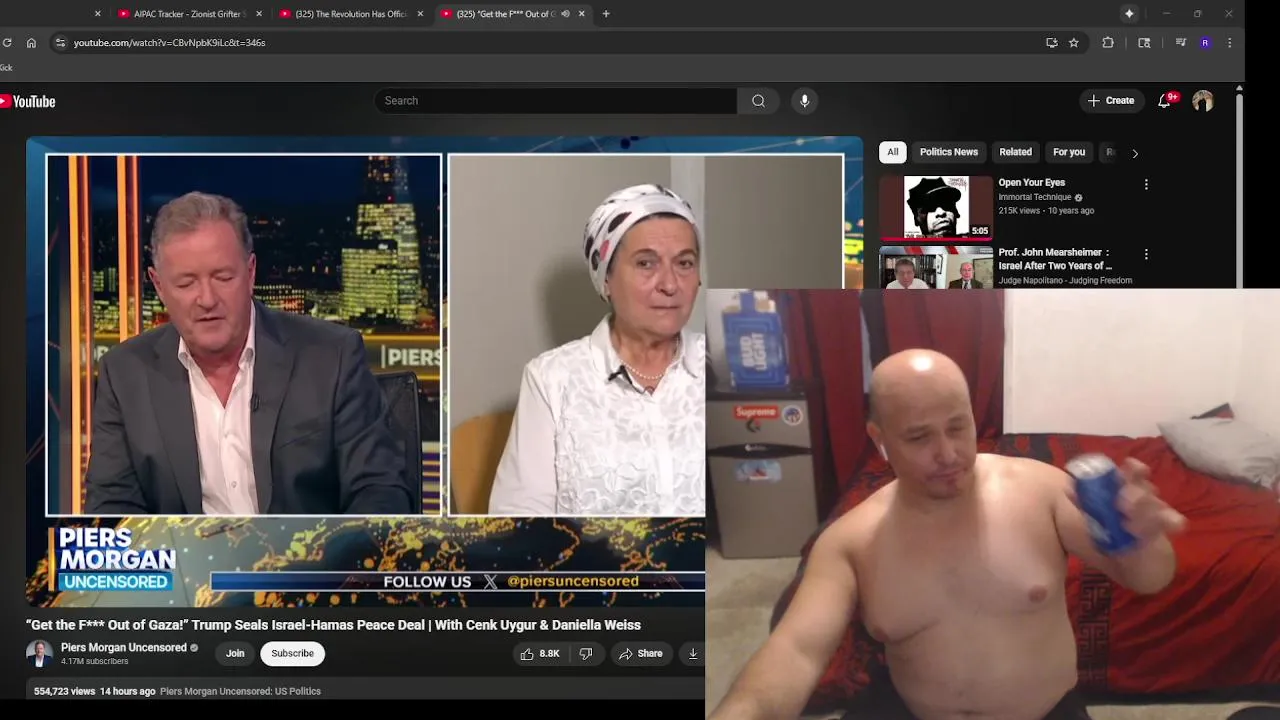Viewport: 1280px width, 720px height.
Task: Select the All filter chip
Action: [x=893, y=152]
